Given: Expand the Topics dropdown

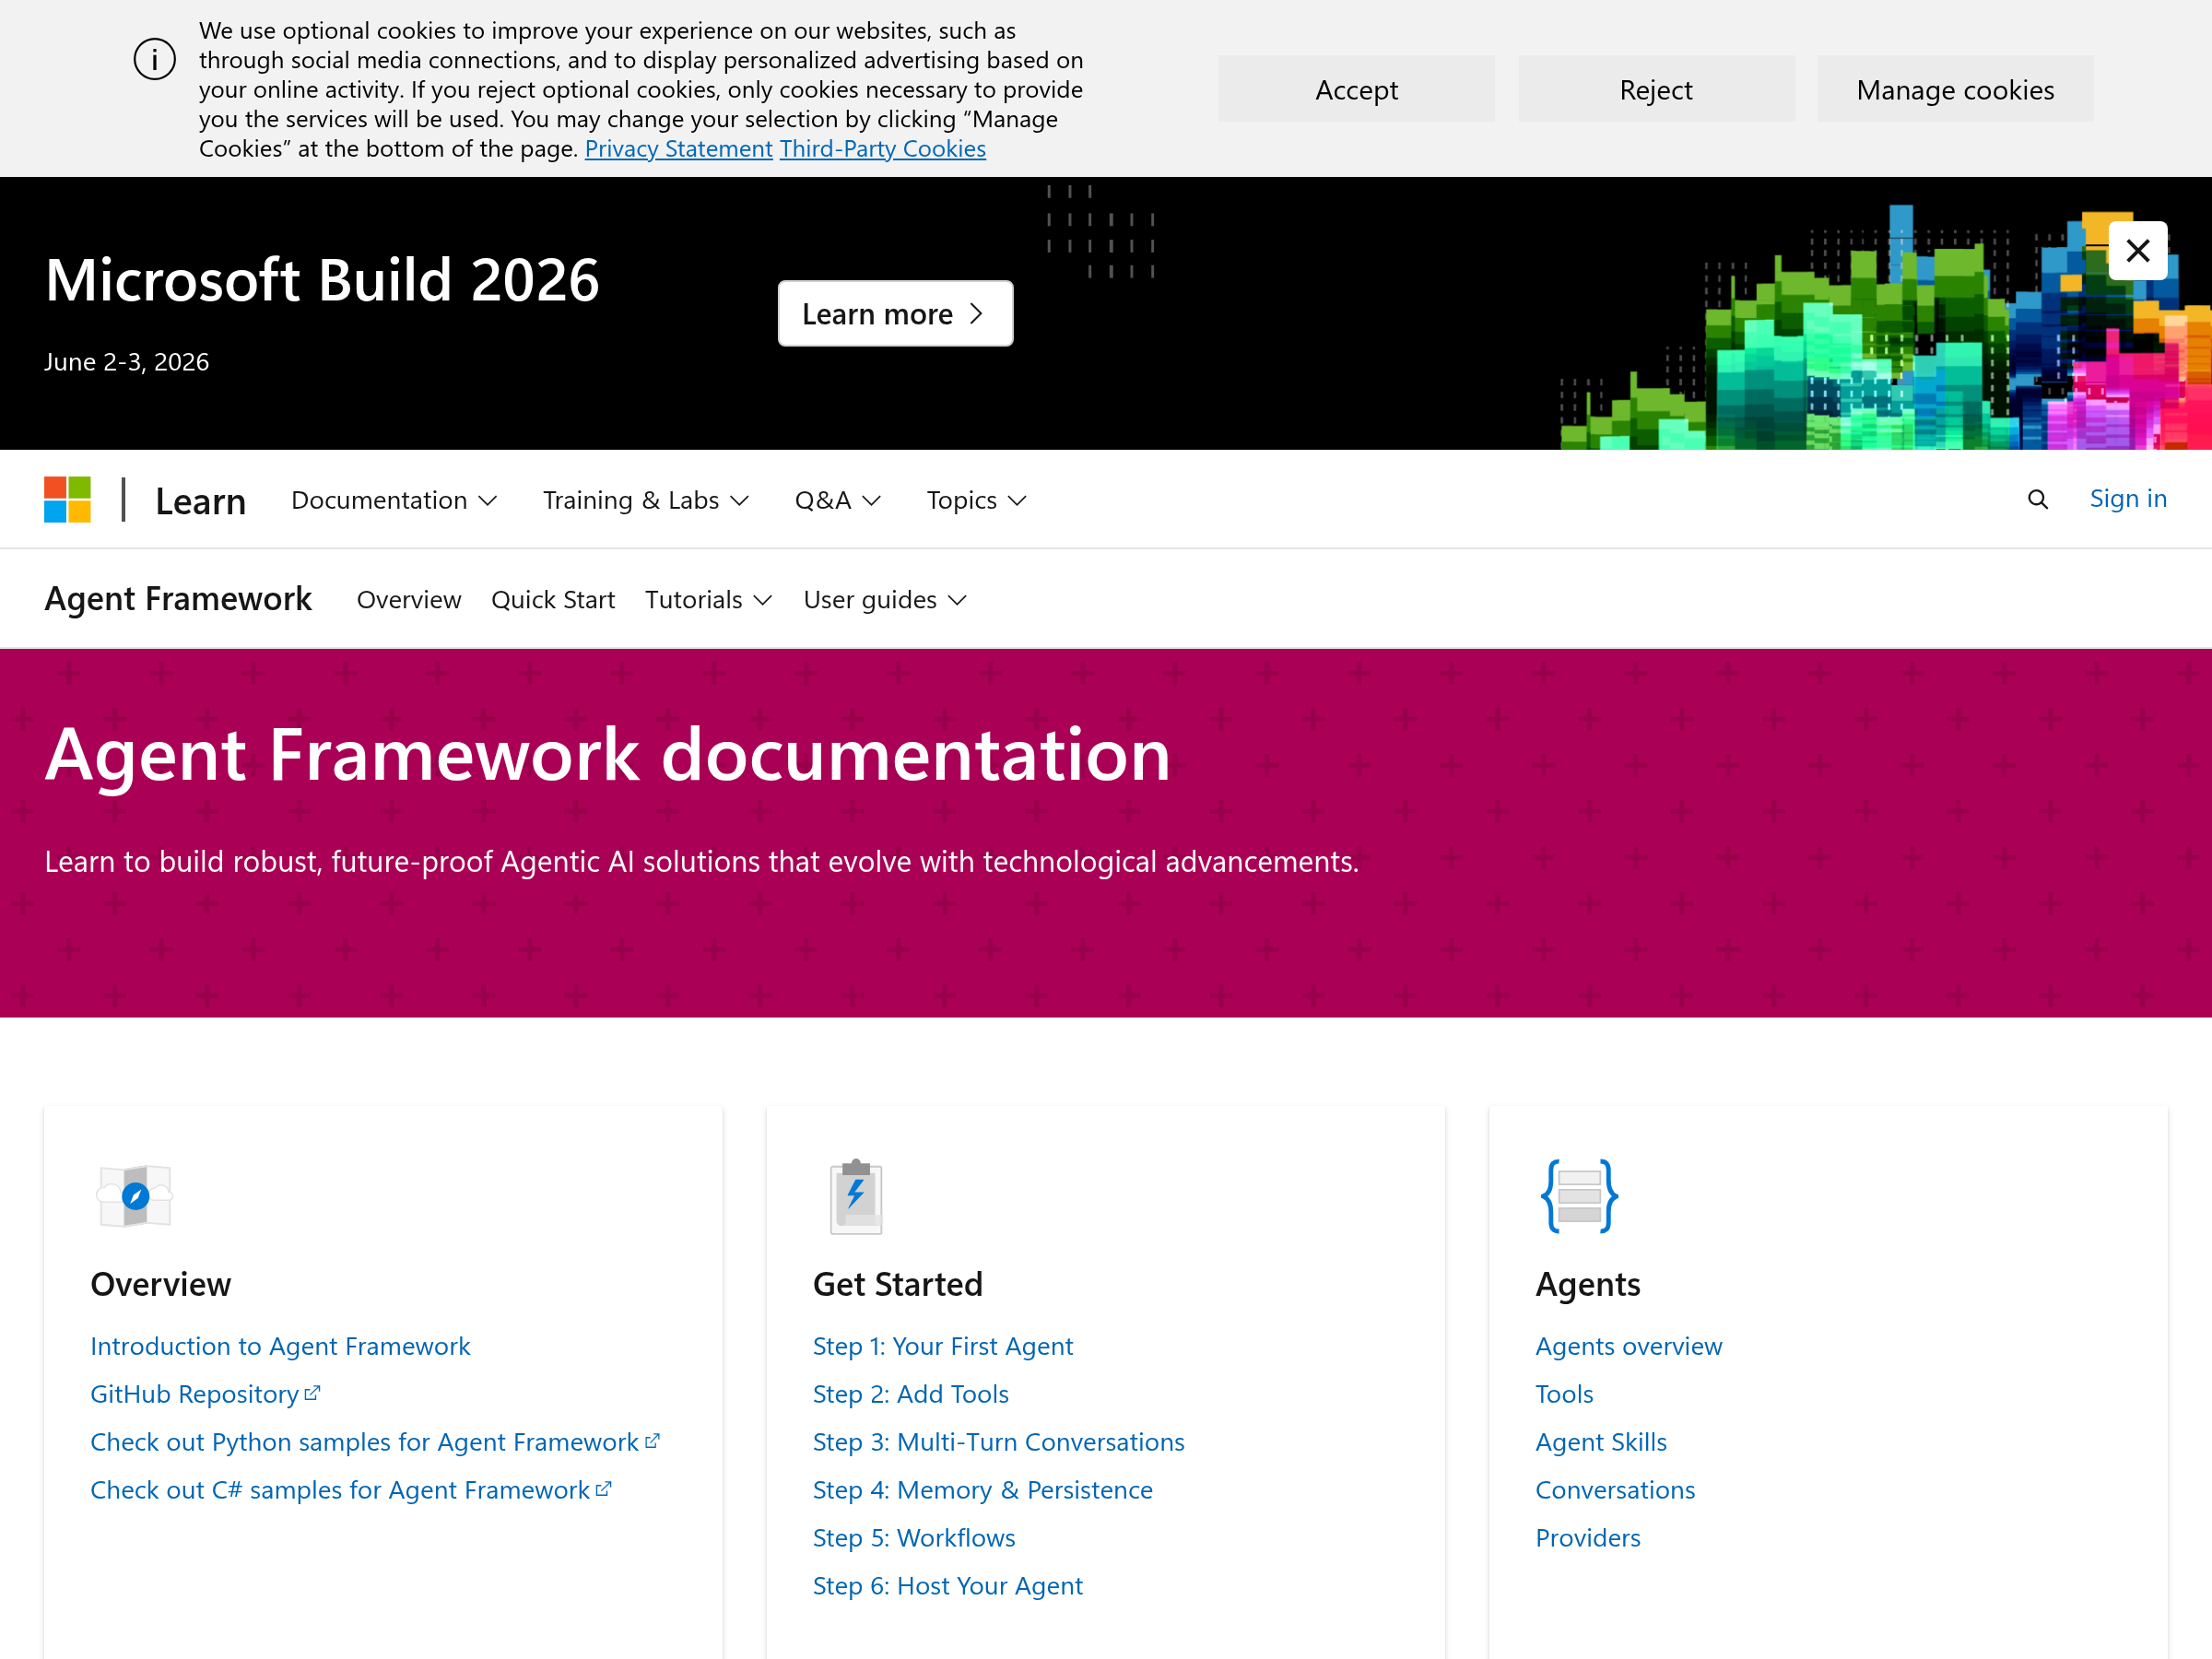Looking at the screenshot, I should click(977, 500).
